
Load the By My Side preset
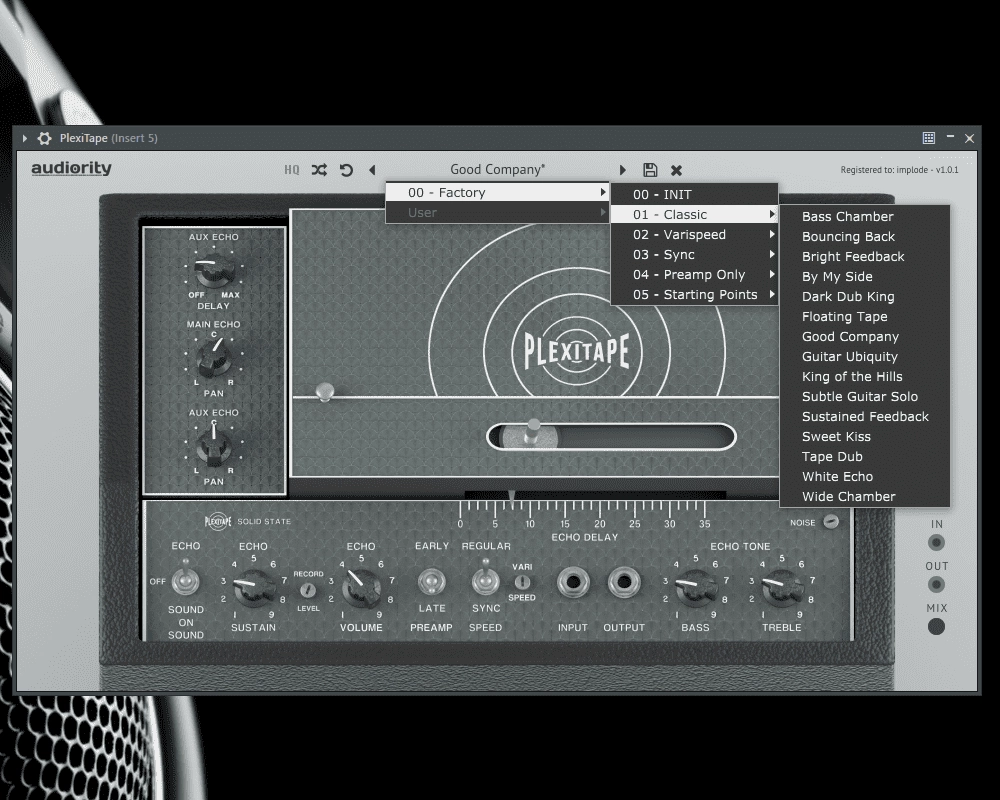pos(865,276)
